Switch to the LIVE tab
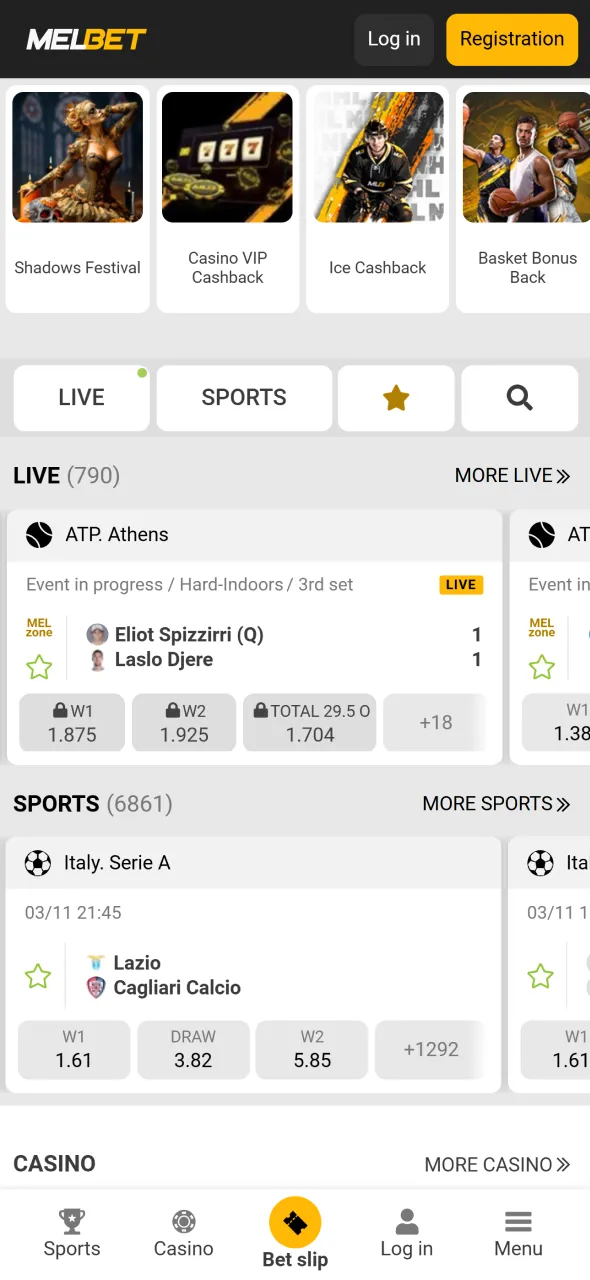Screen dimensions: 590x1280 coord(81,397)
